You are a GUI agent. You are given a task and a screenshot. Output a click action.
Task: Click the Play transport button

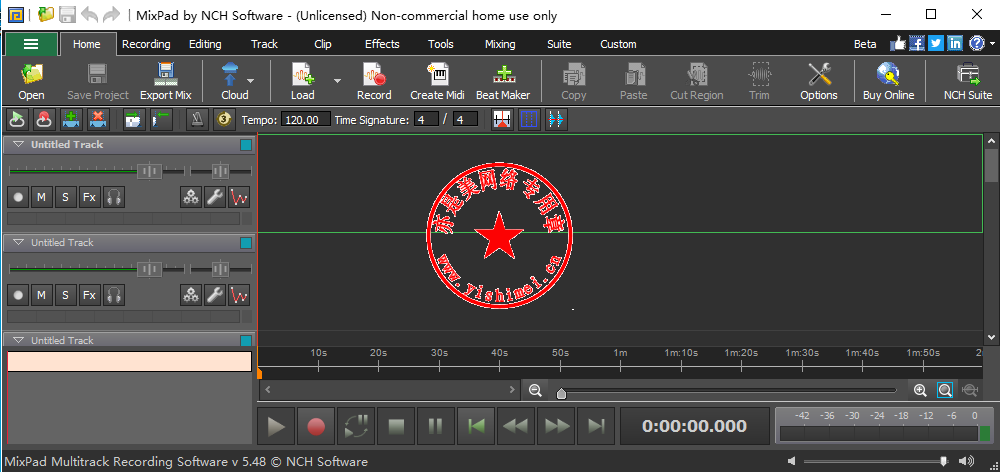(x=276, y=426)
